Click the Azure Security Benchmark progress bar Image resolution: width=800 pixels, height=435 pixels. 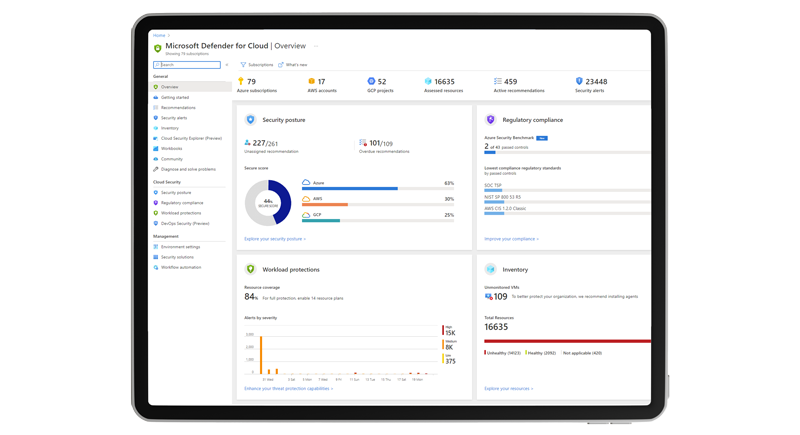coord(567,152)
